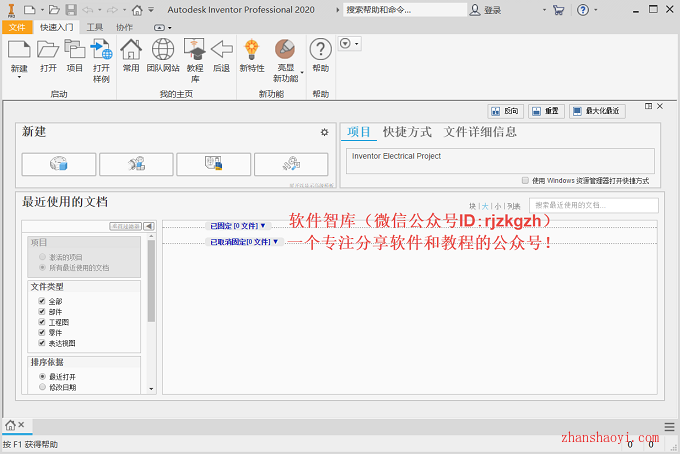Open the 文件 (File) menu tab
The width and height of the screenshot is (680, 454).
17,27
